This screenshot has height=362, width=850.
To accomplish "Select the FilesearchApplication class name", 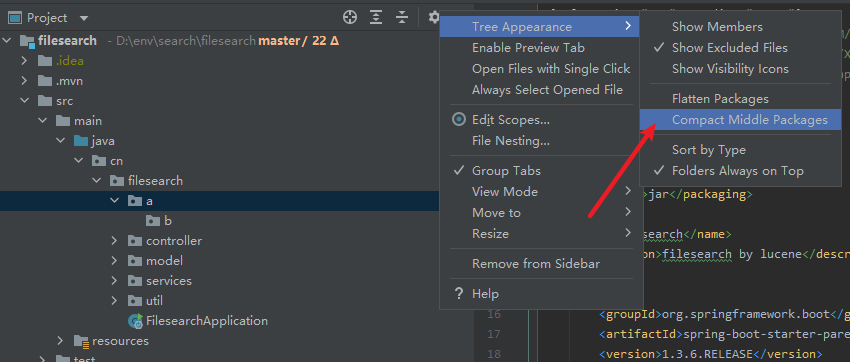I will click(207, 321).
